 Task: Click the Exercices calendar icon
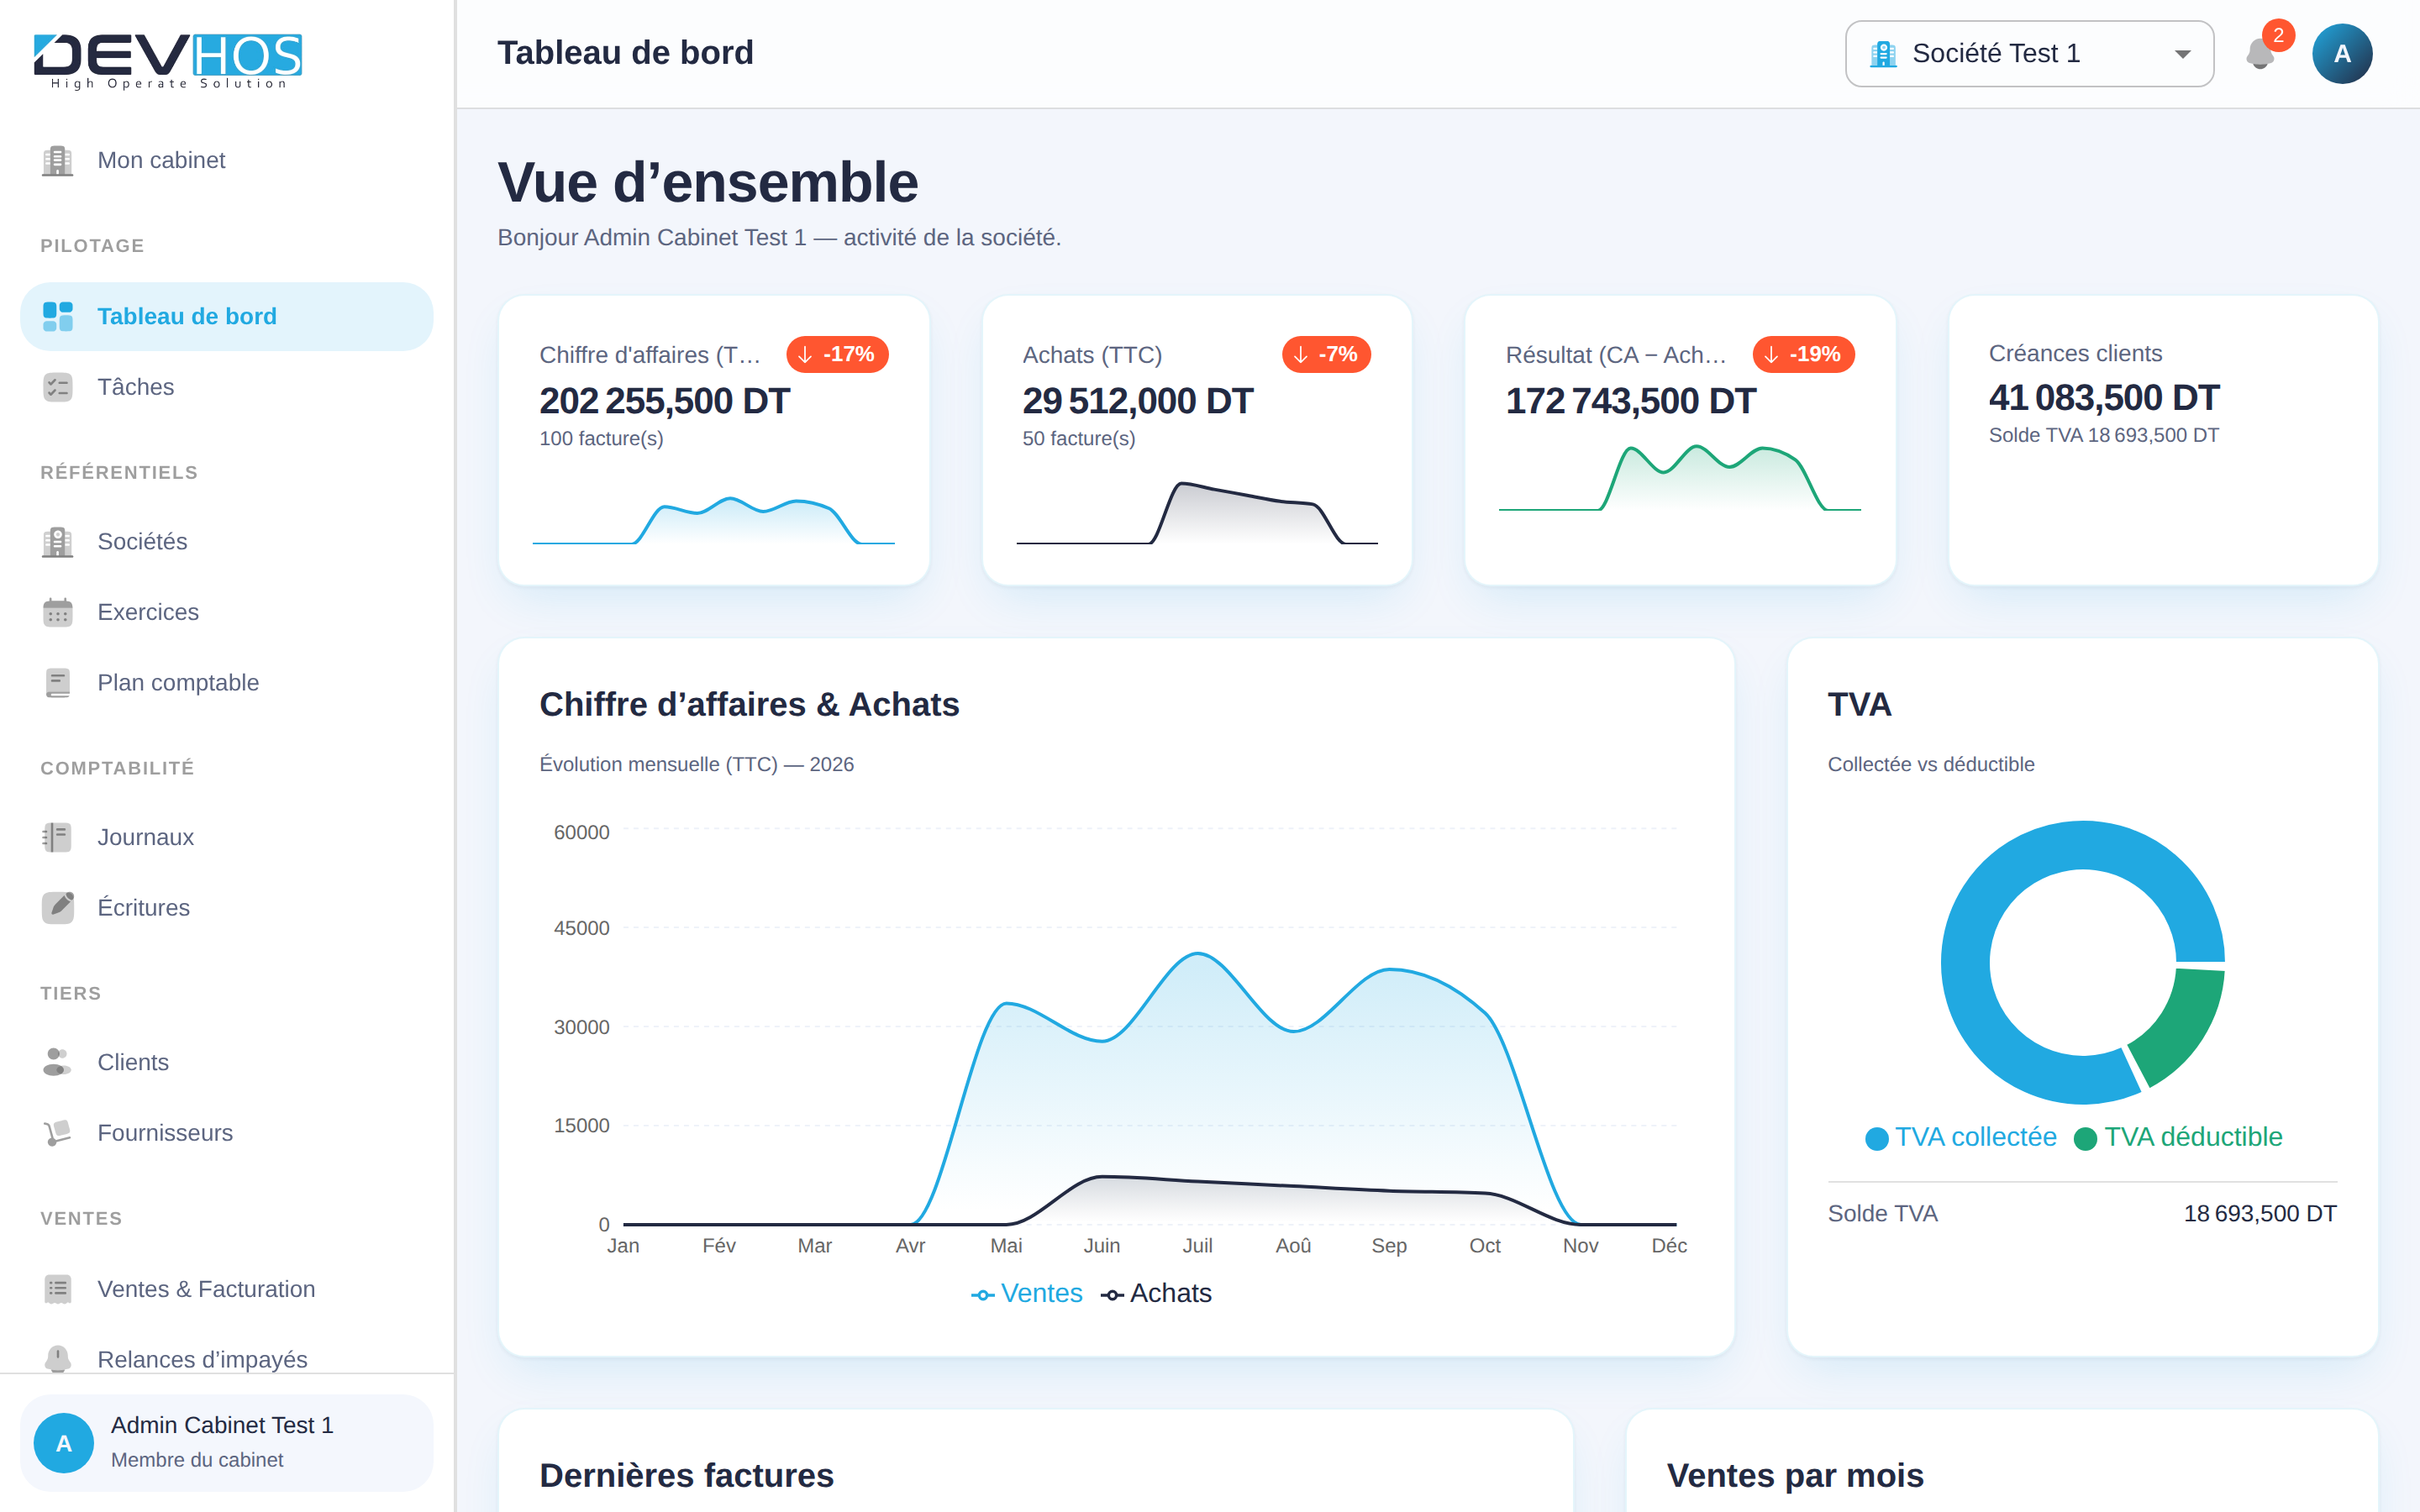(58, 612)
